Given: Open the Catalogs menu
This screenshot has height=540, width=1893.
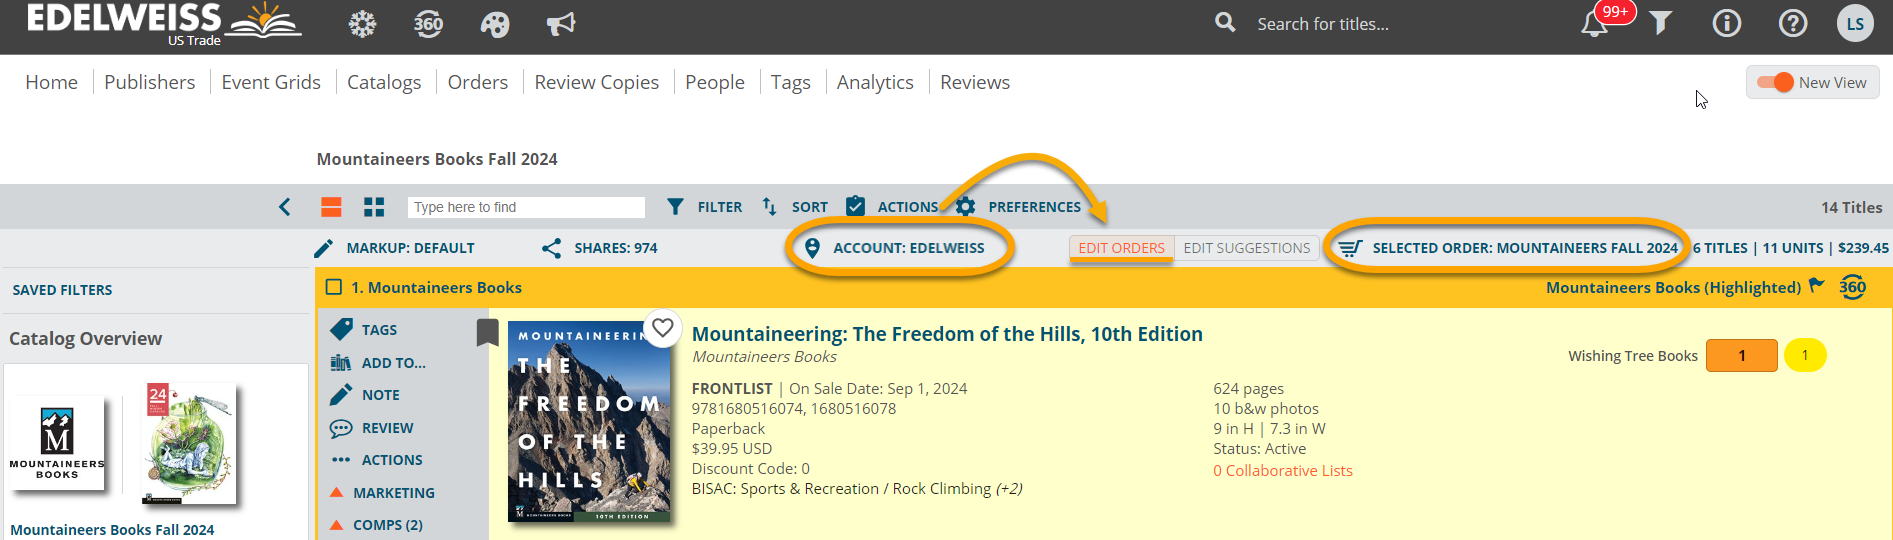Looking at the screenshot, I should pyautogui.click(x=384, y=82).
